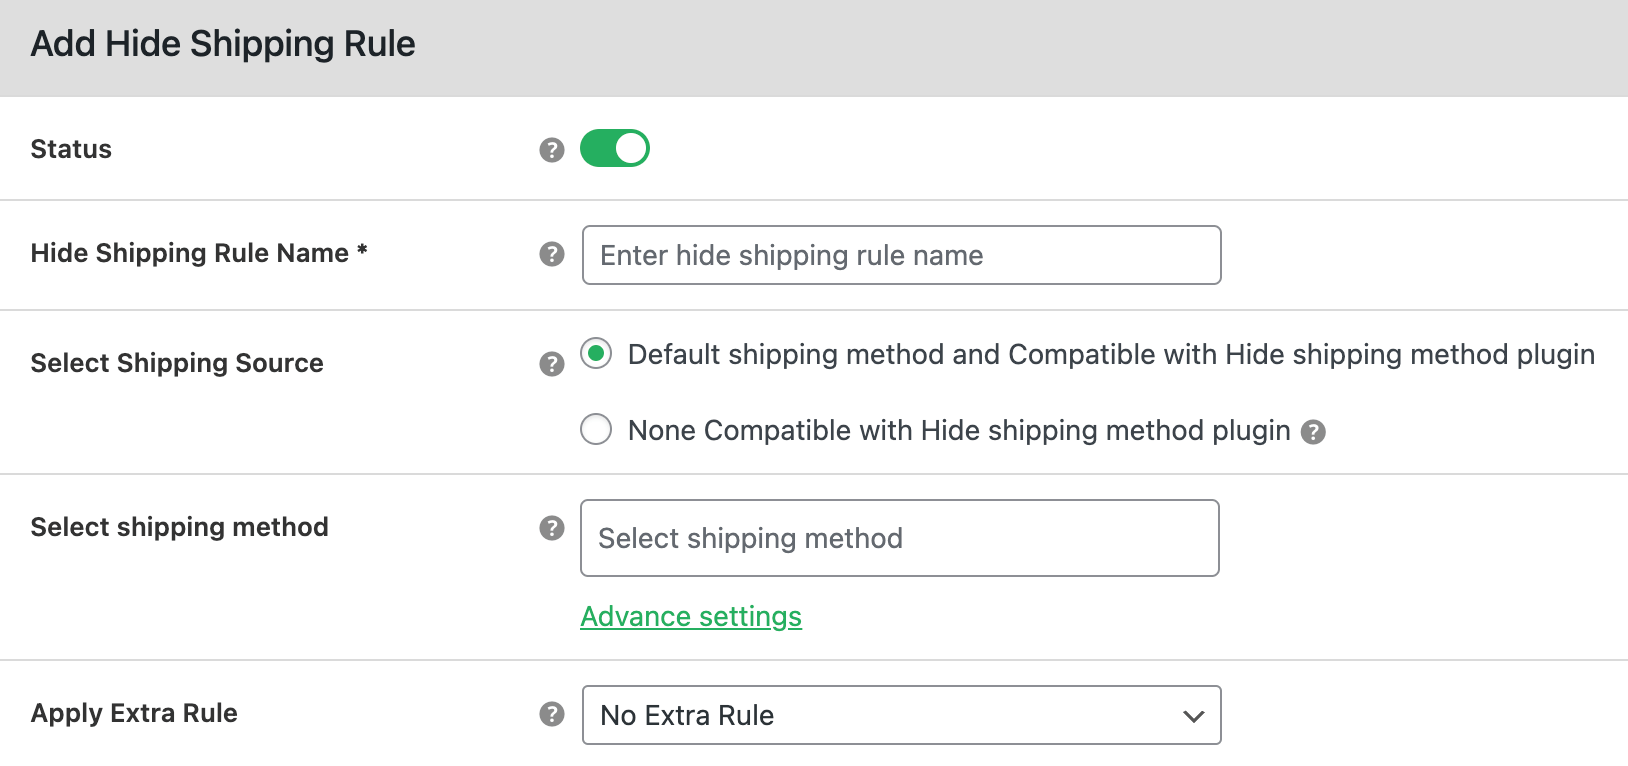Image resolution: width=1628 pixels, height=766 pixels.
Task: Open the Apply Extra Rule help icon
Action: (551, 714)
